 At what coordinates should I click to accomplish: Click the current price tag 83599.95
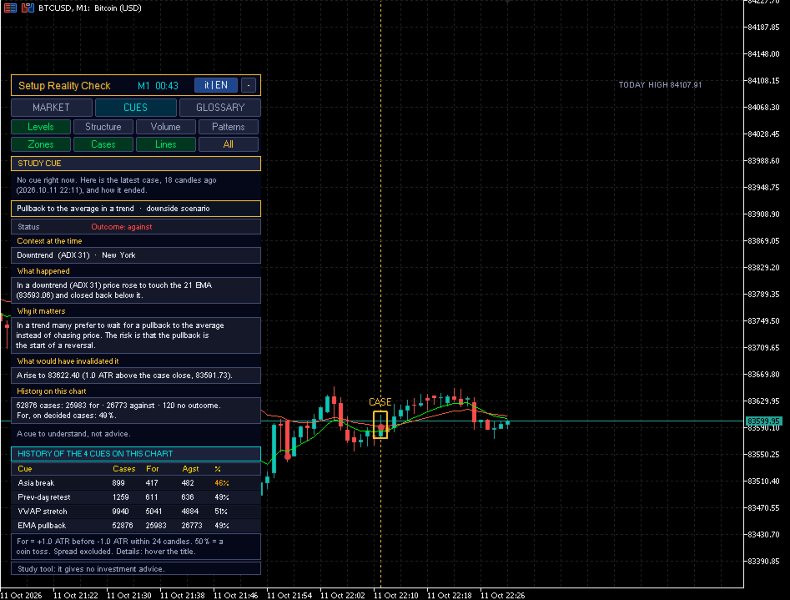(x=763, y=421)
